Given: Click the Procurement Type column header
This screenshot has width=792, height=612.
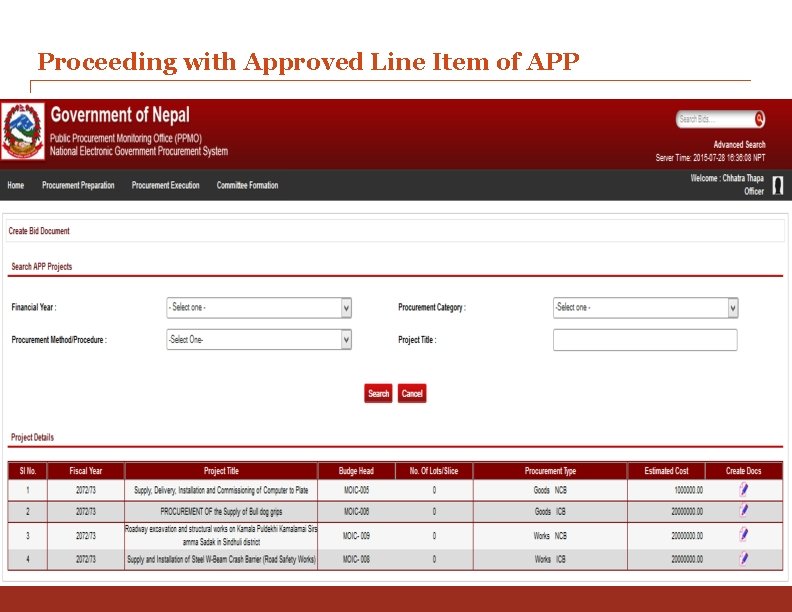Looking at the screenshot, I should pos(550,471).
